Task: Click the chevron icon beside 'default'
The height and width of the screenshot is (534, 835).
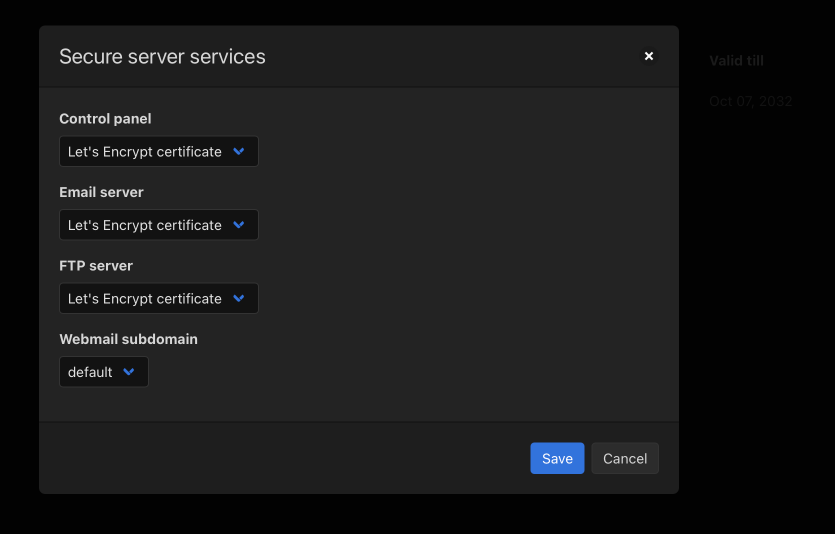Action: click(129, 372)
